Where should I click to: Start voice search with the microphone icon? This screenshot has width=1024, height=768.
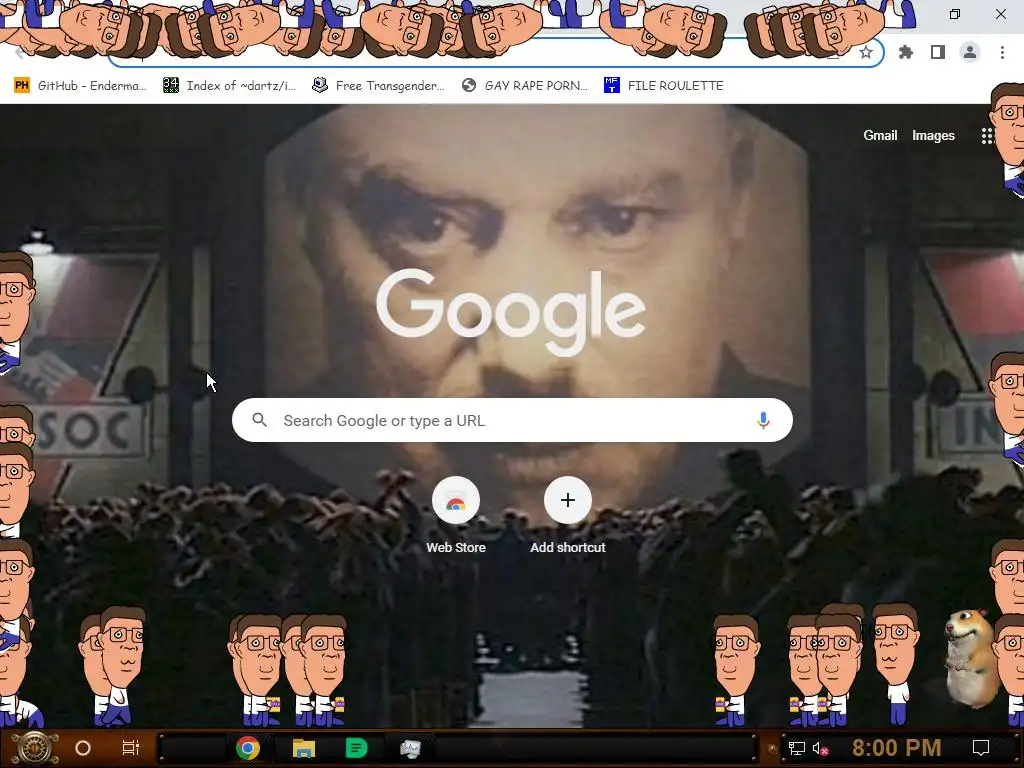pos(763,420)
